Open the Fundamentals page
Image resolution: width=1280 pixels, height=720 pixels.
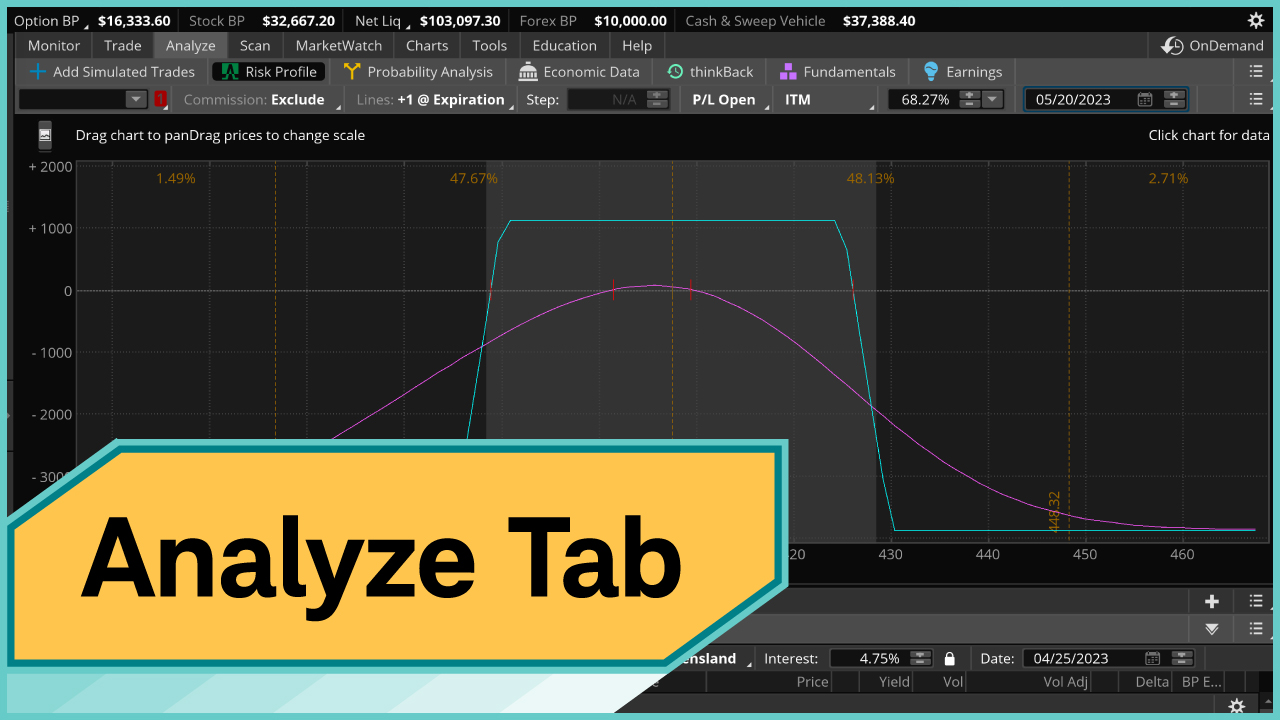pyautogui.click(x=837, y=72)
